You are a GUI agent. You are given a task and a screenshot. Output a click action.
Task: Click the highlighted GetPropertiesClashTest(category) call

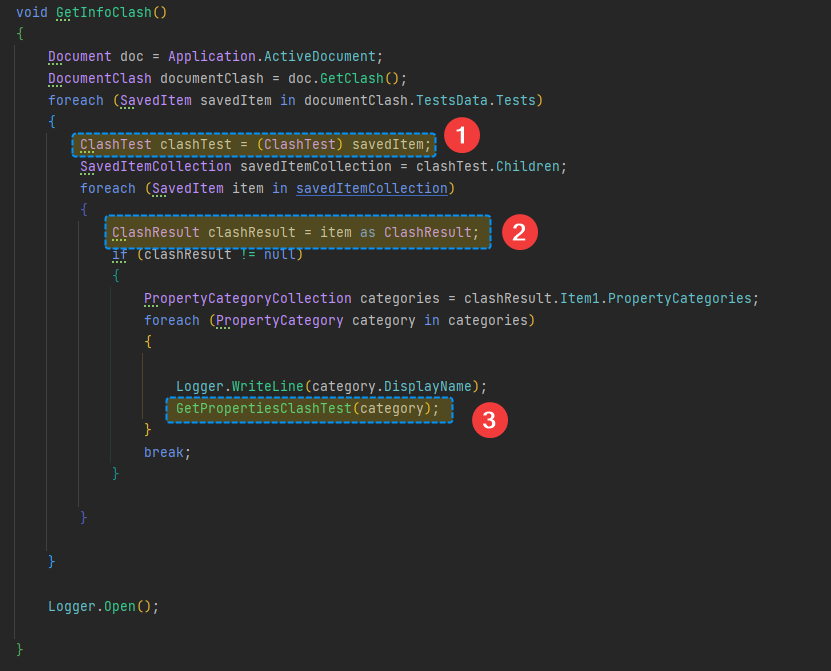[x=308, y=409]
